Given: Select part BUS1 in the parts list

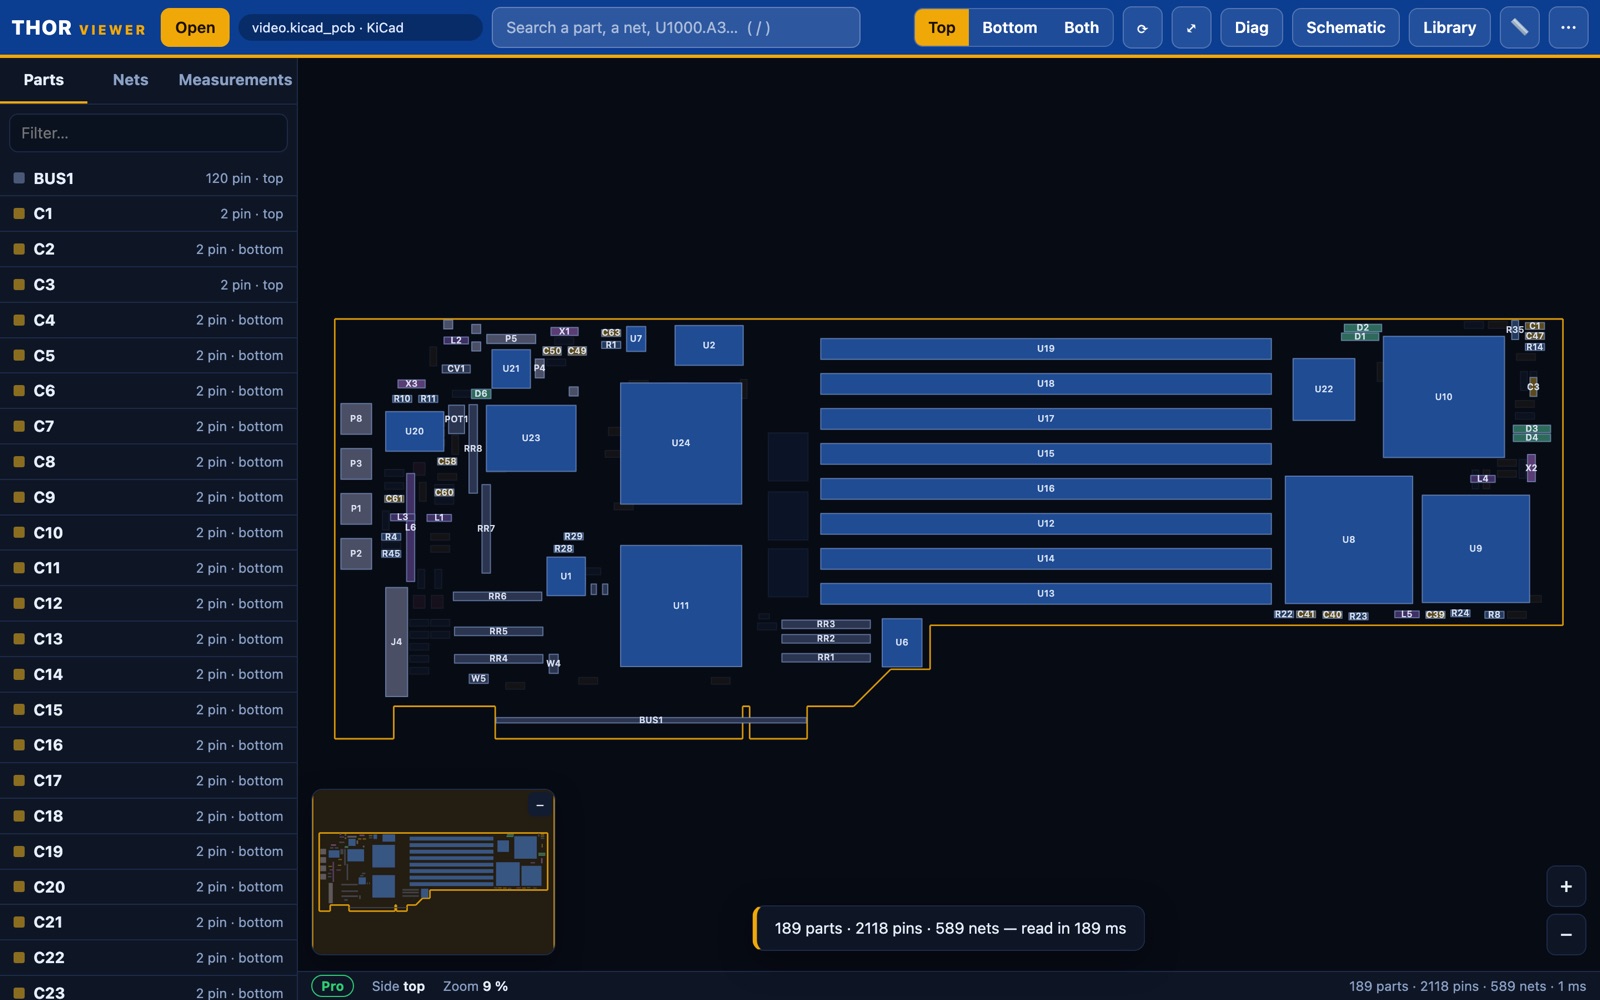Looking at the screenshot, I should tap(148, 178).
